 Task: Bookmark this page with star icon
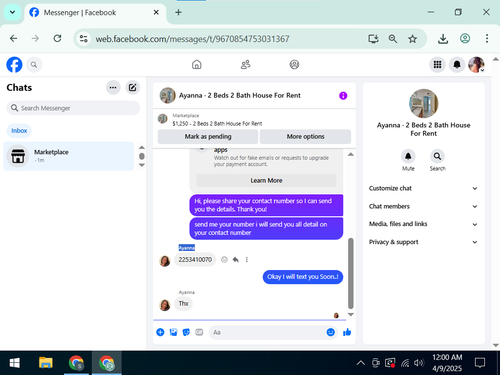pos(412,39)
